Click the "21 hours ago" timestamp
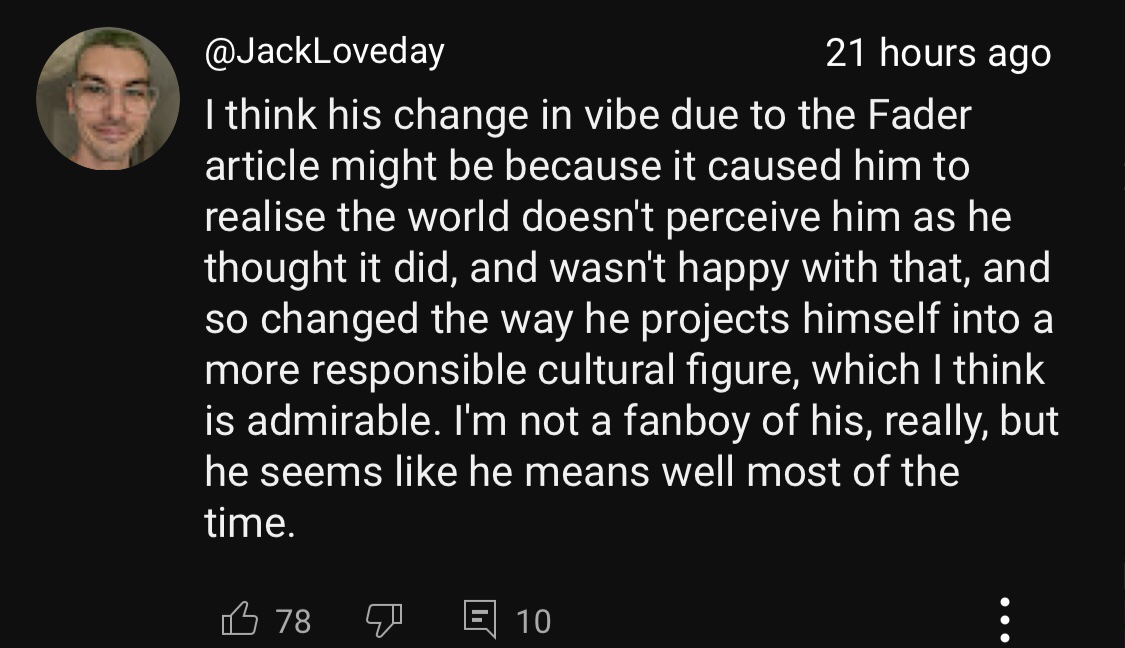 click(938, 53)
